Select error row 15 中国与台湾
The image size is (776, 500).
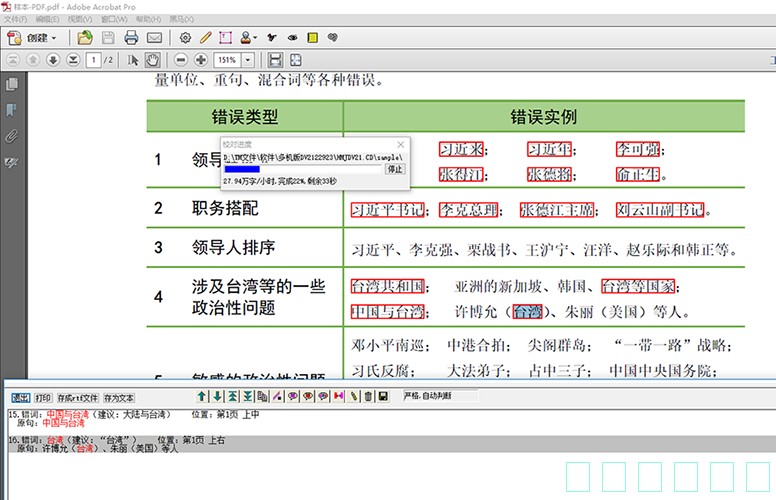391,419
